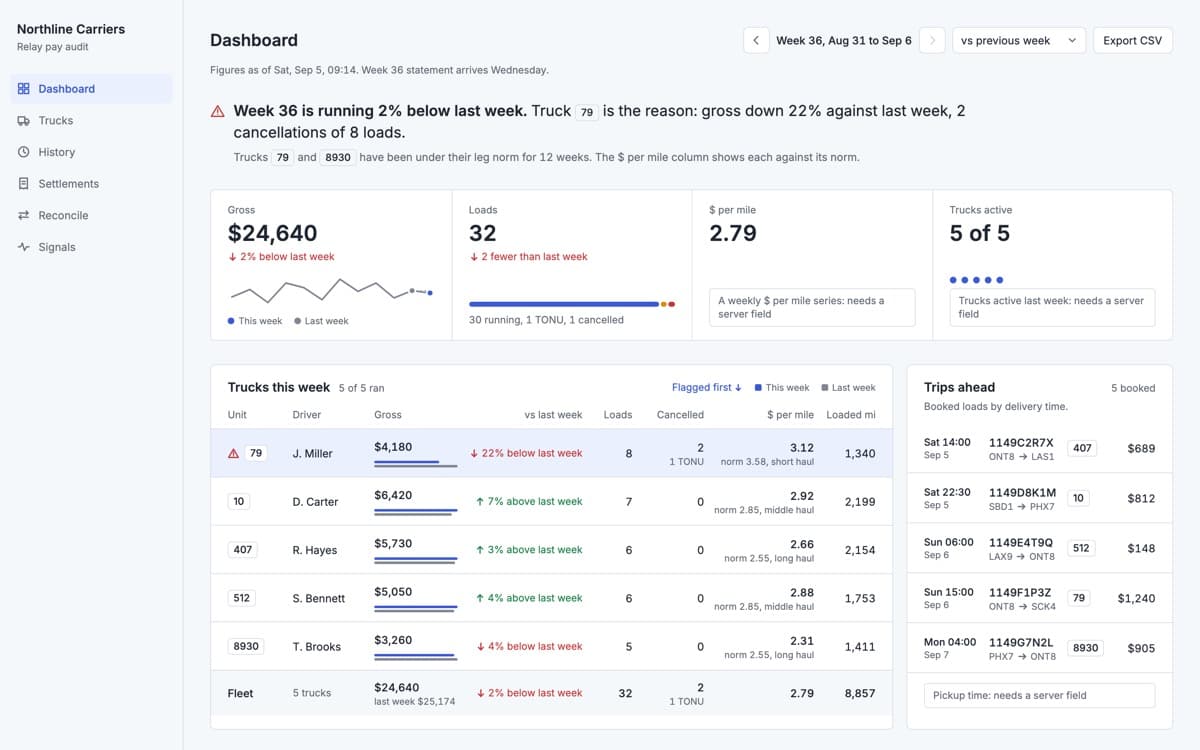Screen dimensions: 1200x750
Task: Click 30 running, 1 TONU, 1 cancelled text
Action: click(546, 320)
